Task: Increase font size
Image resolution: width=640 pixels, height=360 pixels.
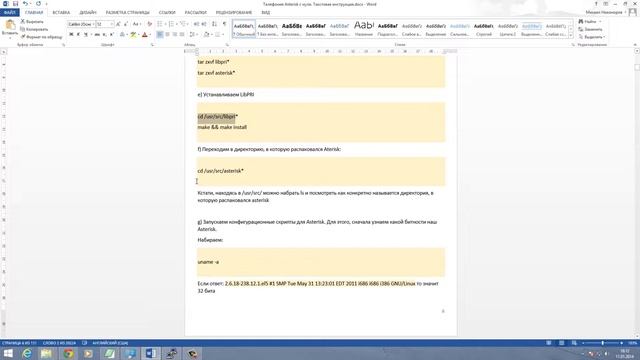Action: coord(118,24)
